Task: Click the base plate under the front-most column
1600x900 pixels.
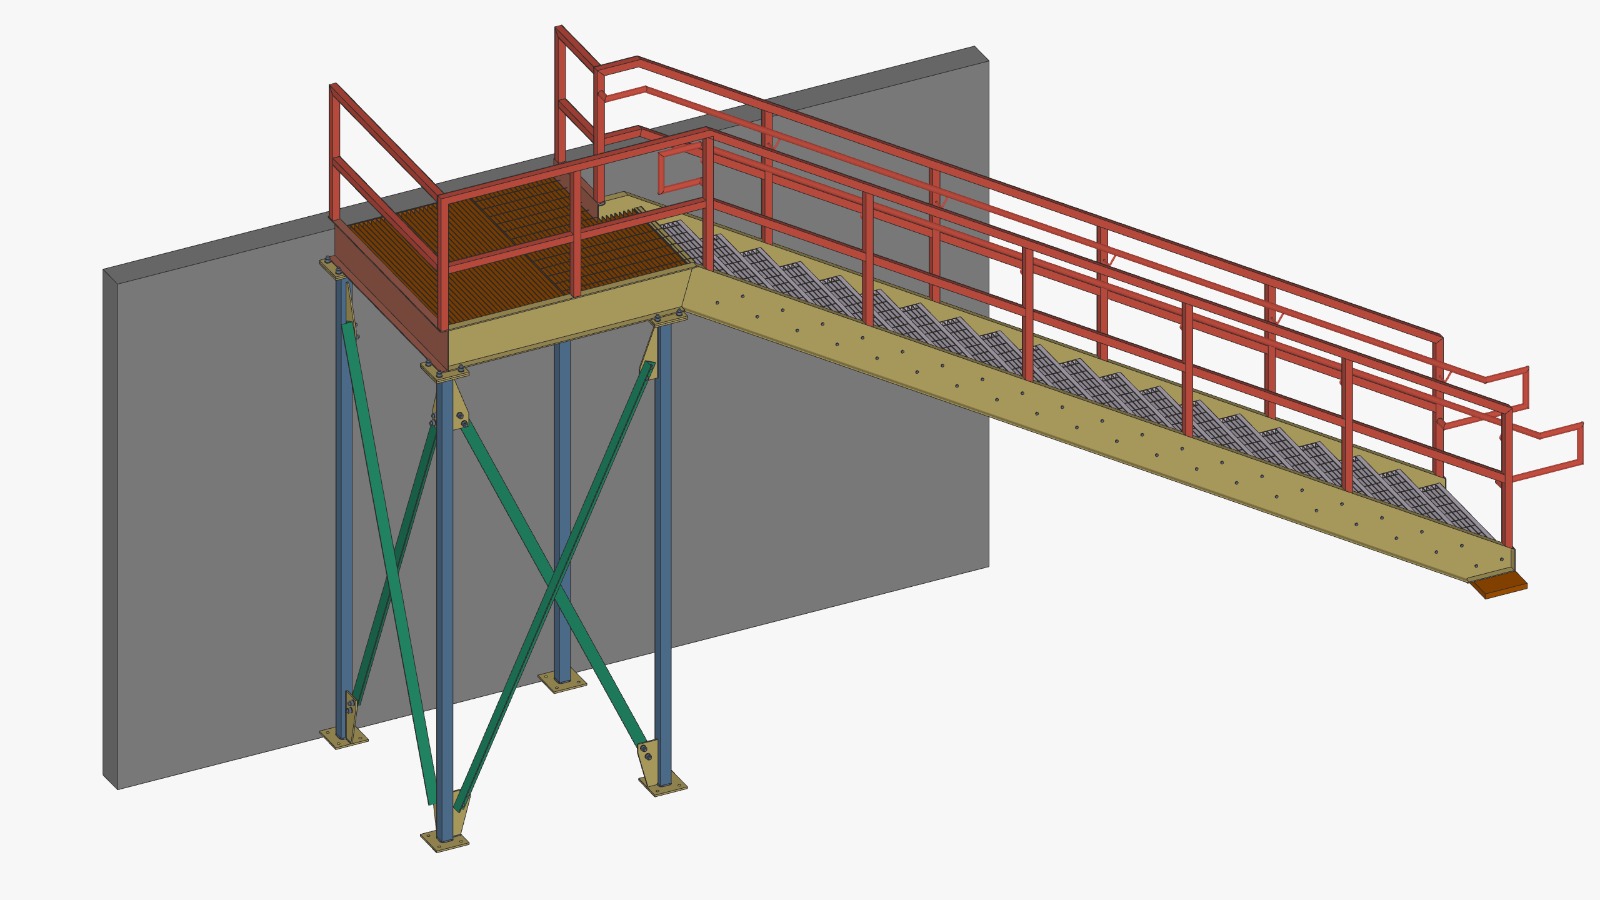Action: (444, 840)
